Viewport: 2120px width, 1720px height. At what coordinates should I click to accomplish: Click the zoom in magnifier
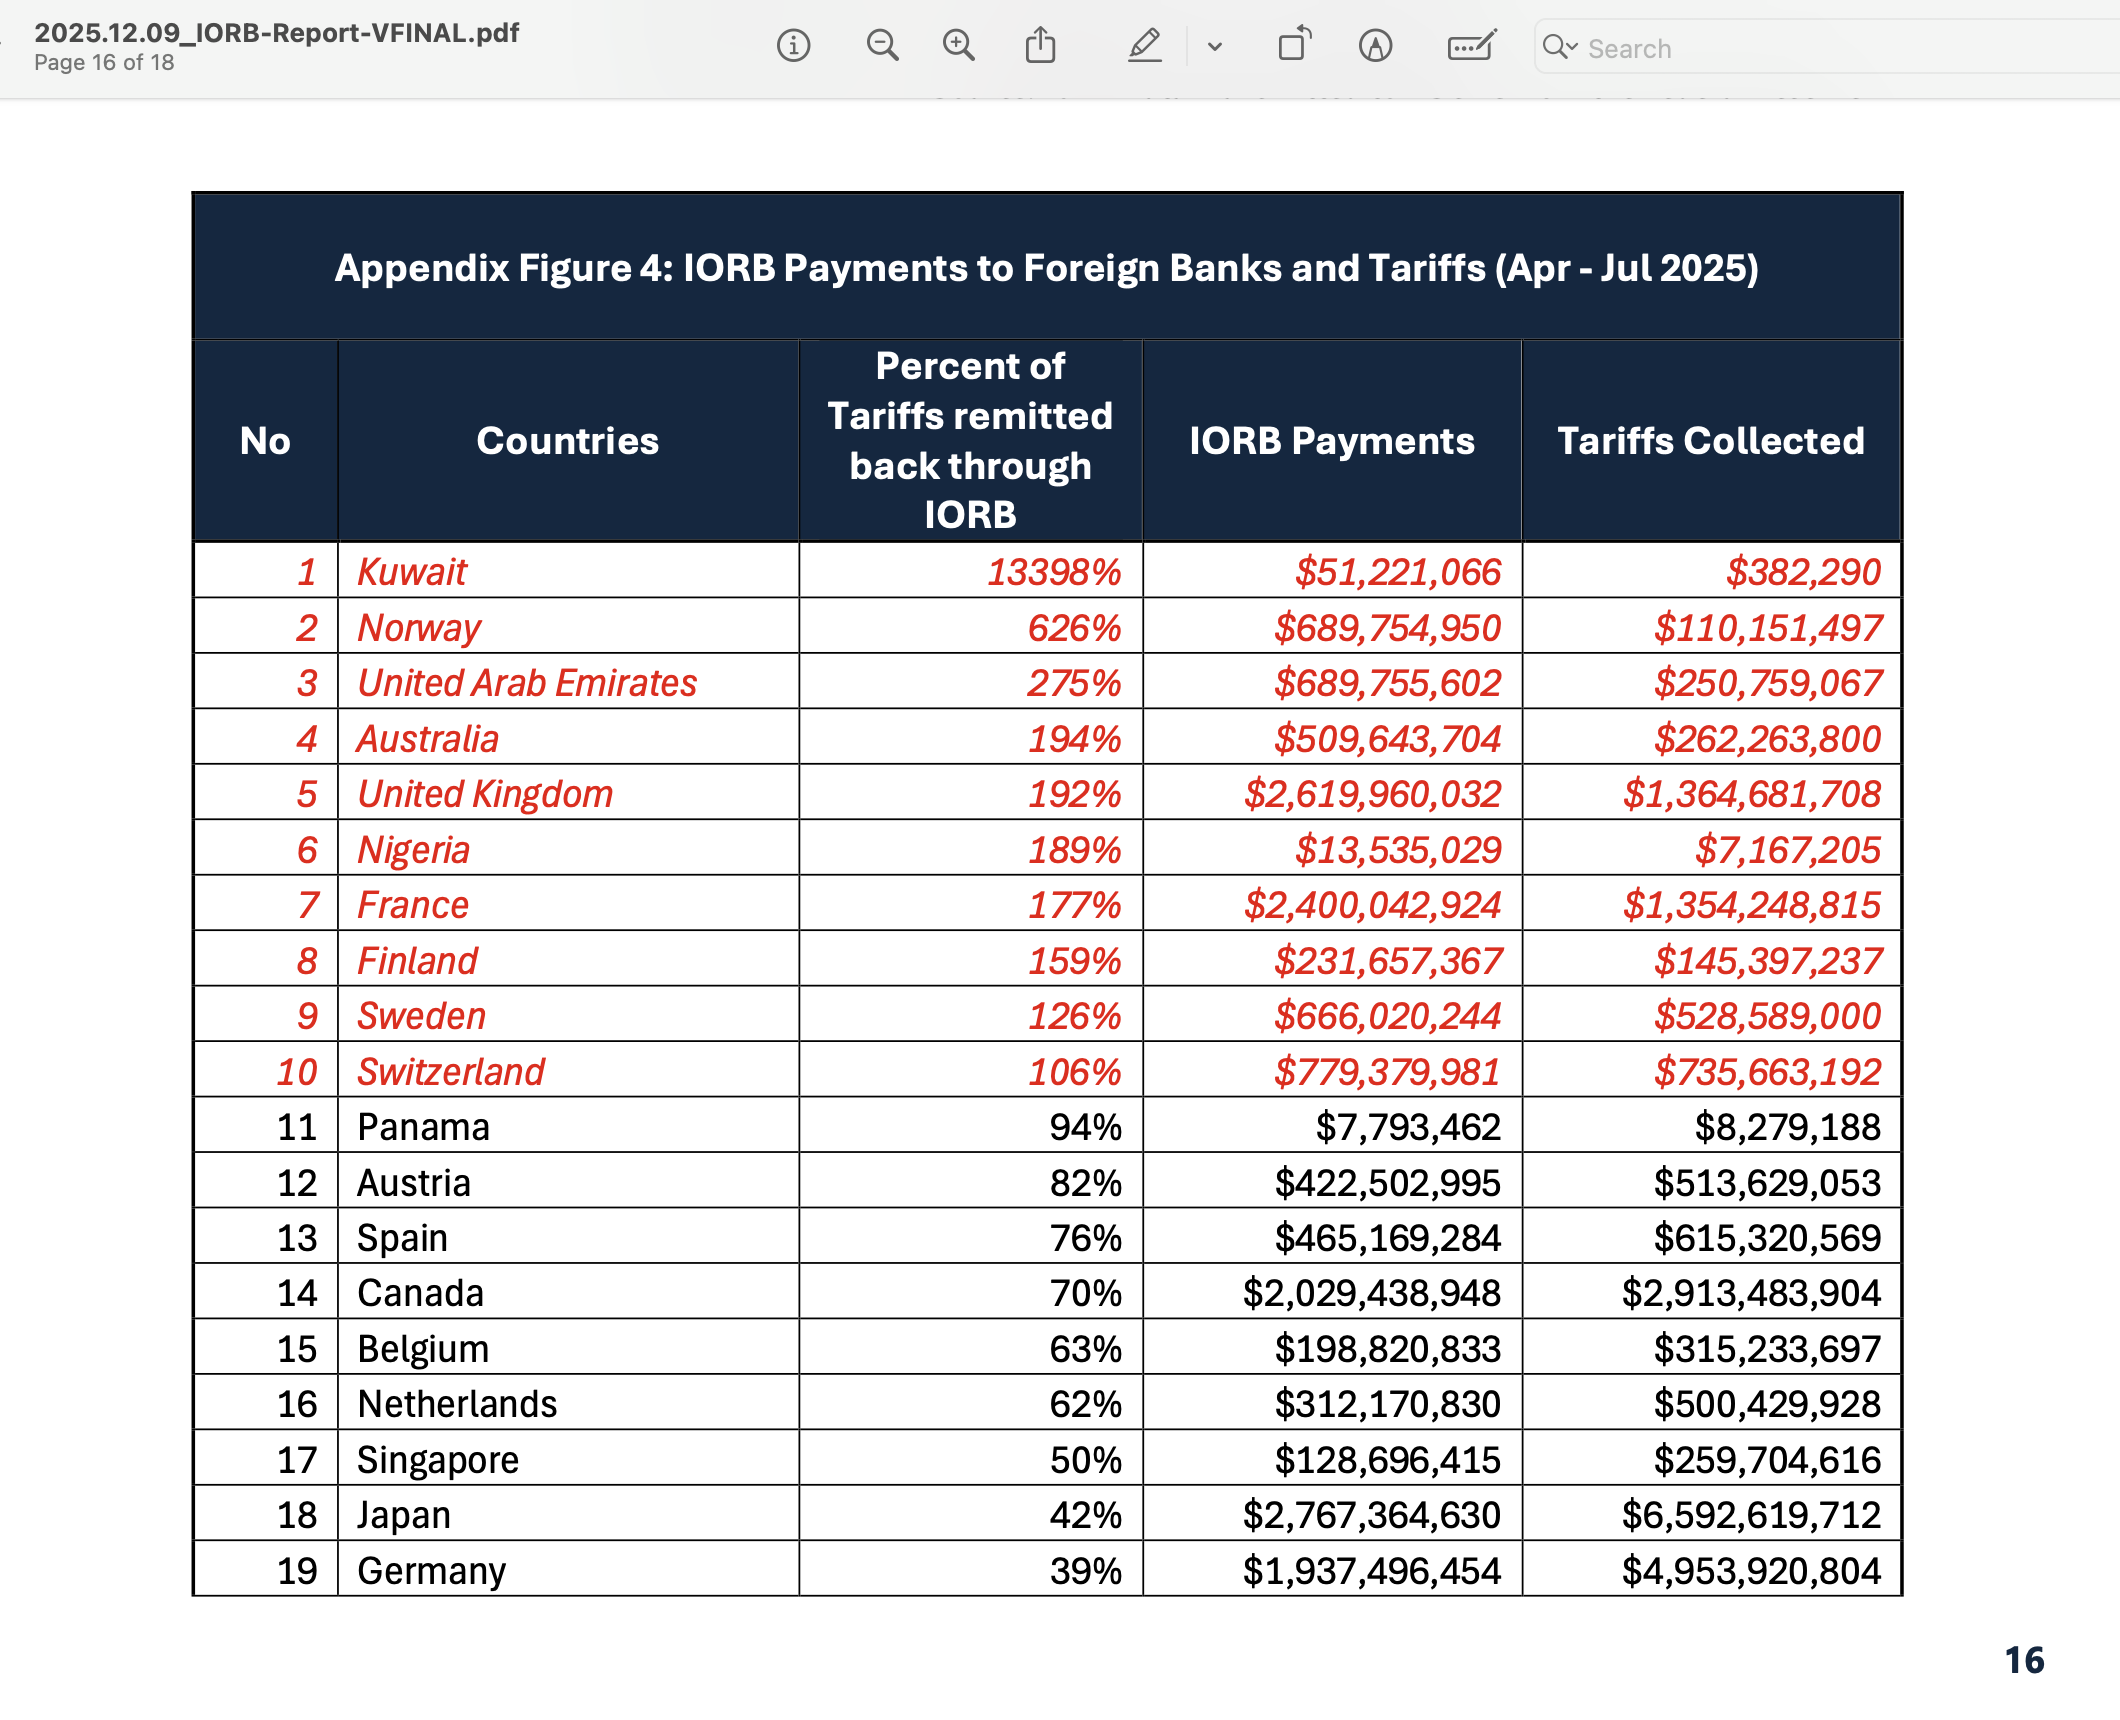pos(958,46)
